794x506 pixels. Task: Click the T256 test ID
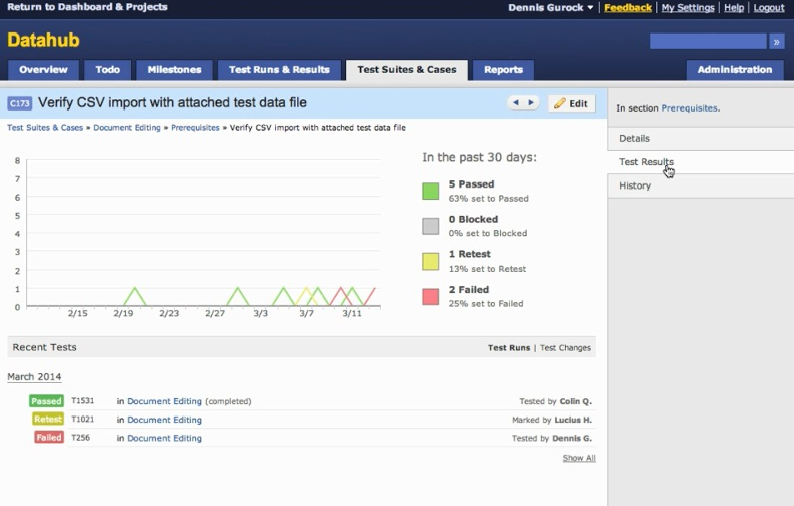(x=81, y=438)
